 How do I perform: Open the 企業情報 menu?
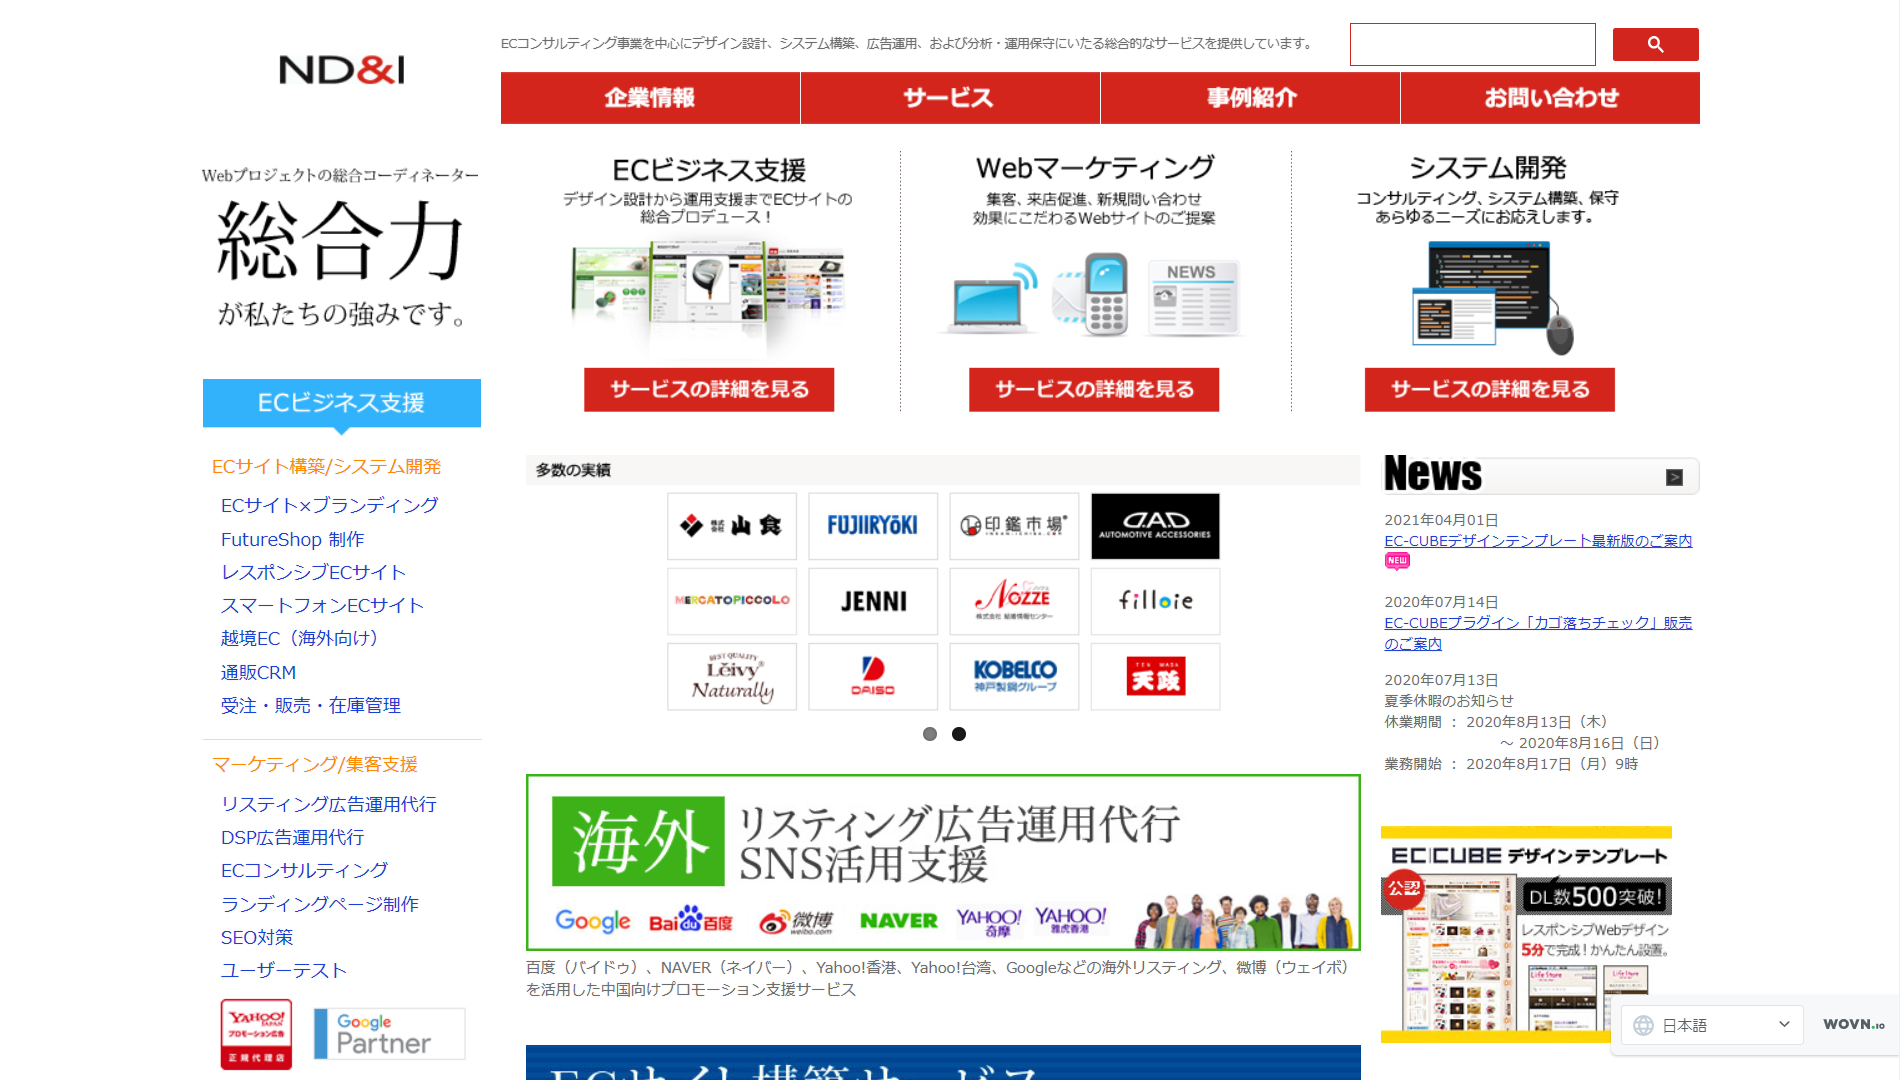click(650, 98)
